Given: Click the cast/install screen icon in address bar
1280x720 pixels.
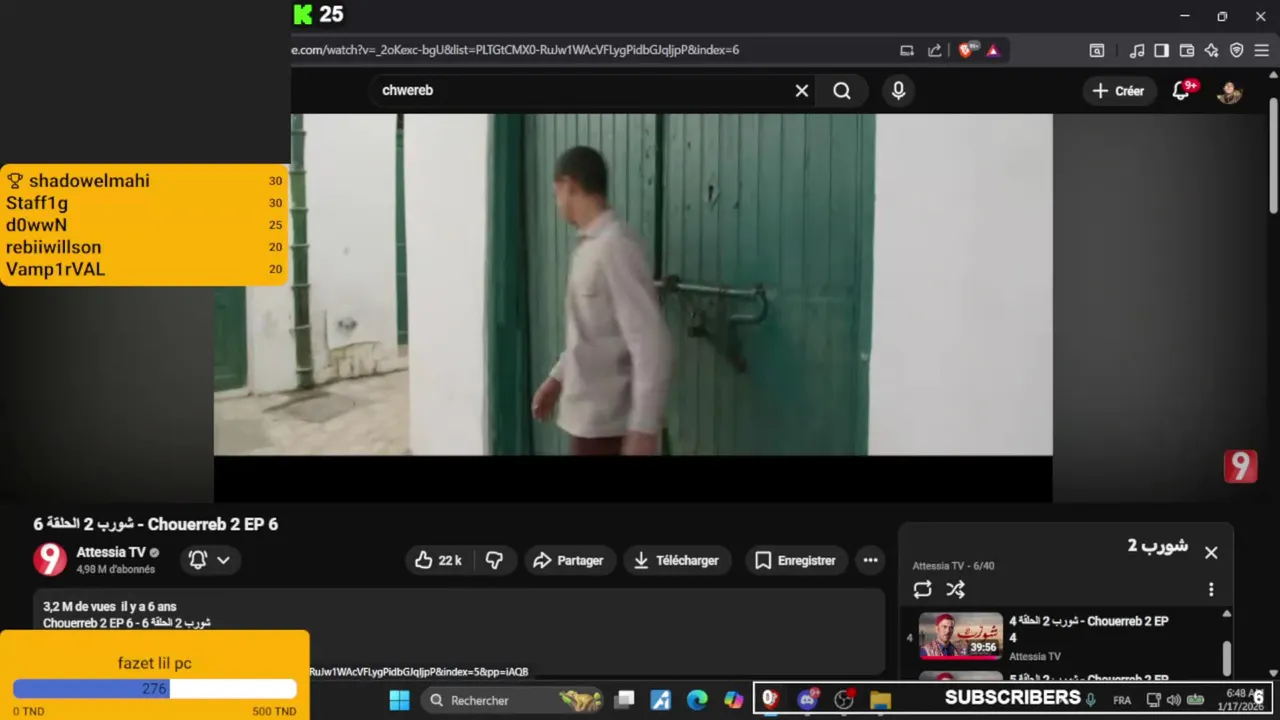Looking at the screenshot, I should pos(906,50).
